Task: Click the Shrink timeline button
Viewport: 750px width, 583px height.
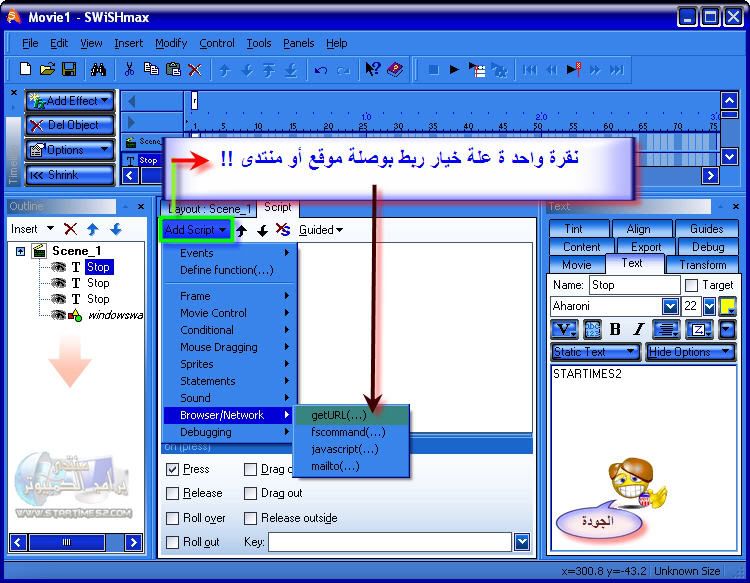Action: coord(70,175)
